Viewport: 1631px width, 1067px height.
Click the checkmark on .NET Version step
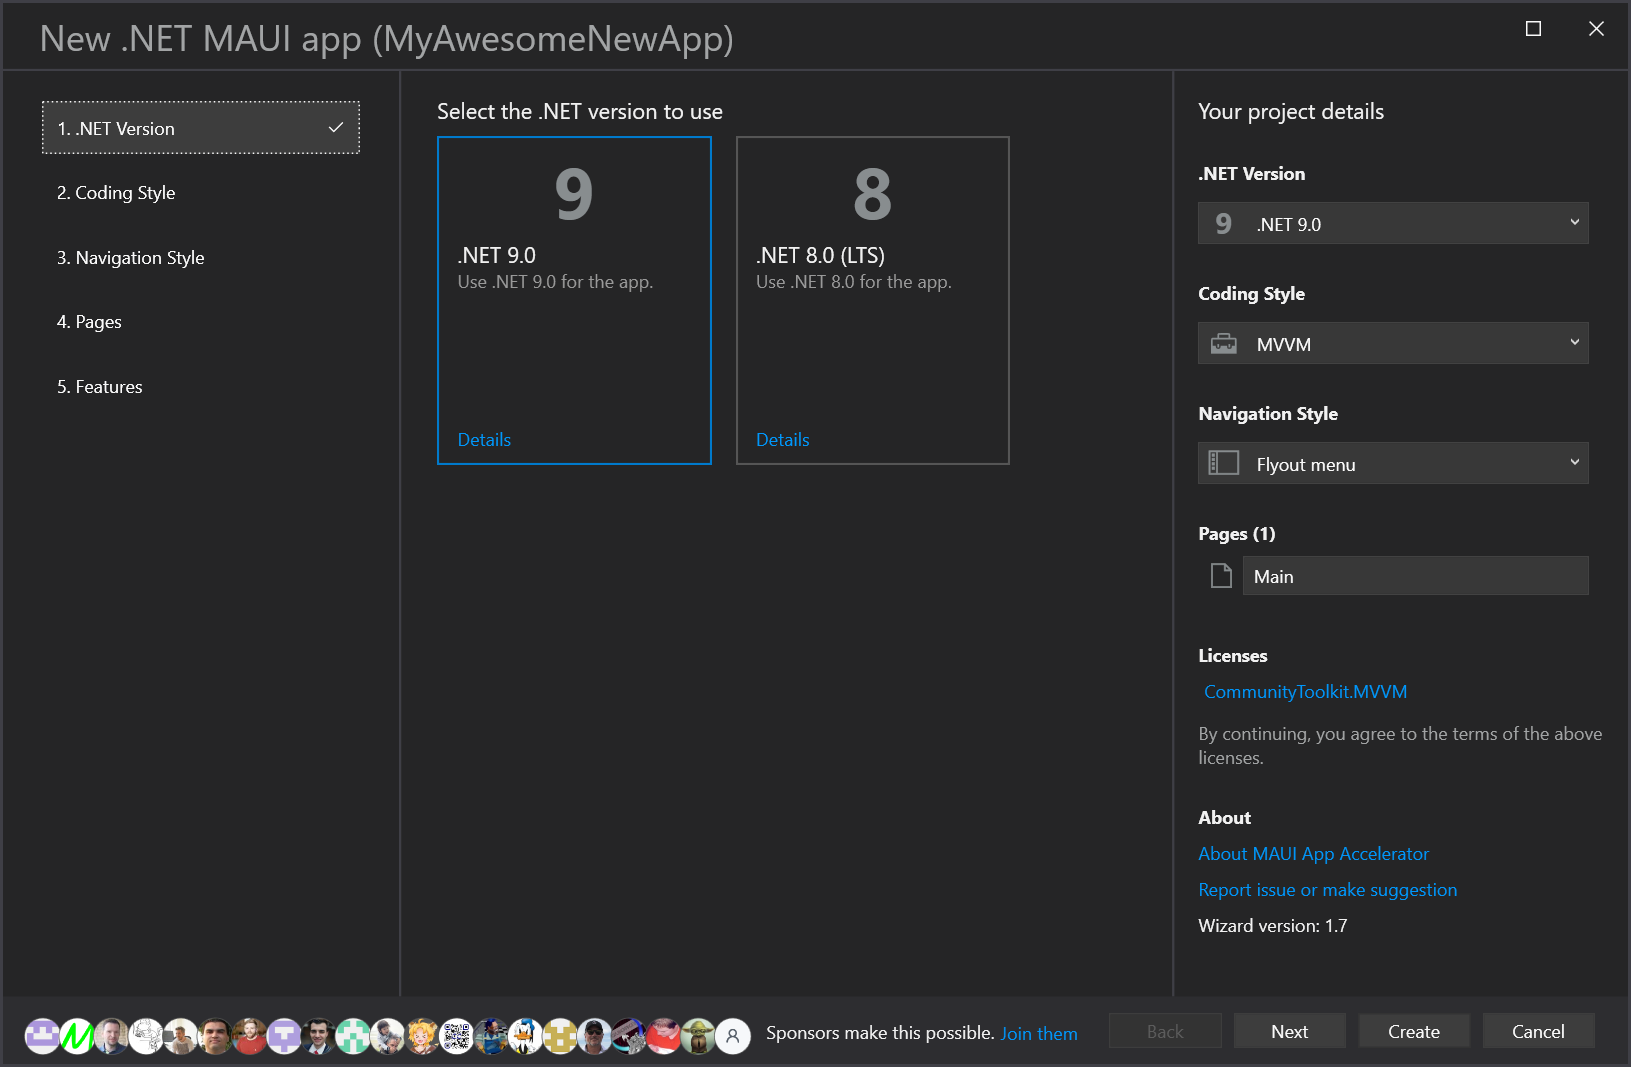[336, 128]
